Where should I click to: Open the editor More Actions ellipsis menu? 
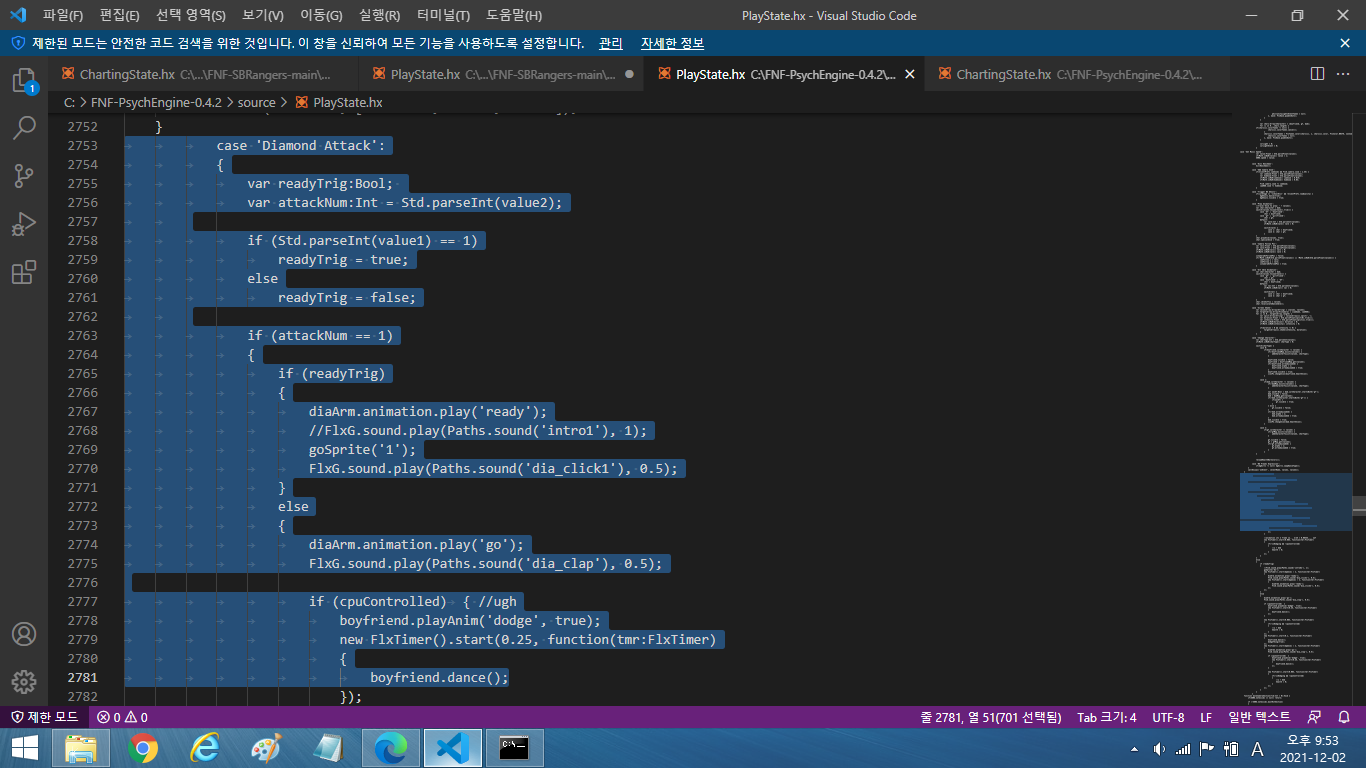coord(1344,74)
